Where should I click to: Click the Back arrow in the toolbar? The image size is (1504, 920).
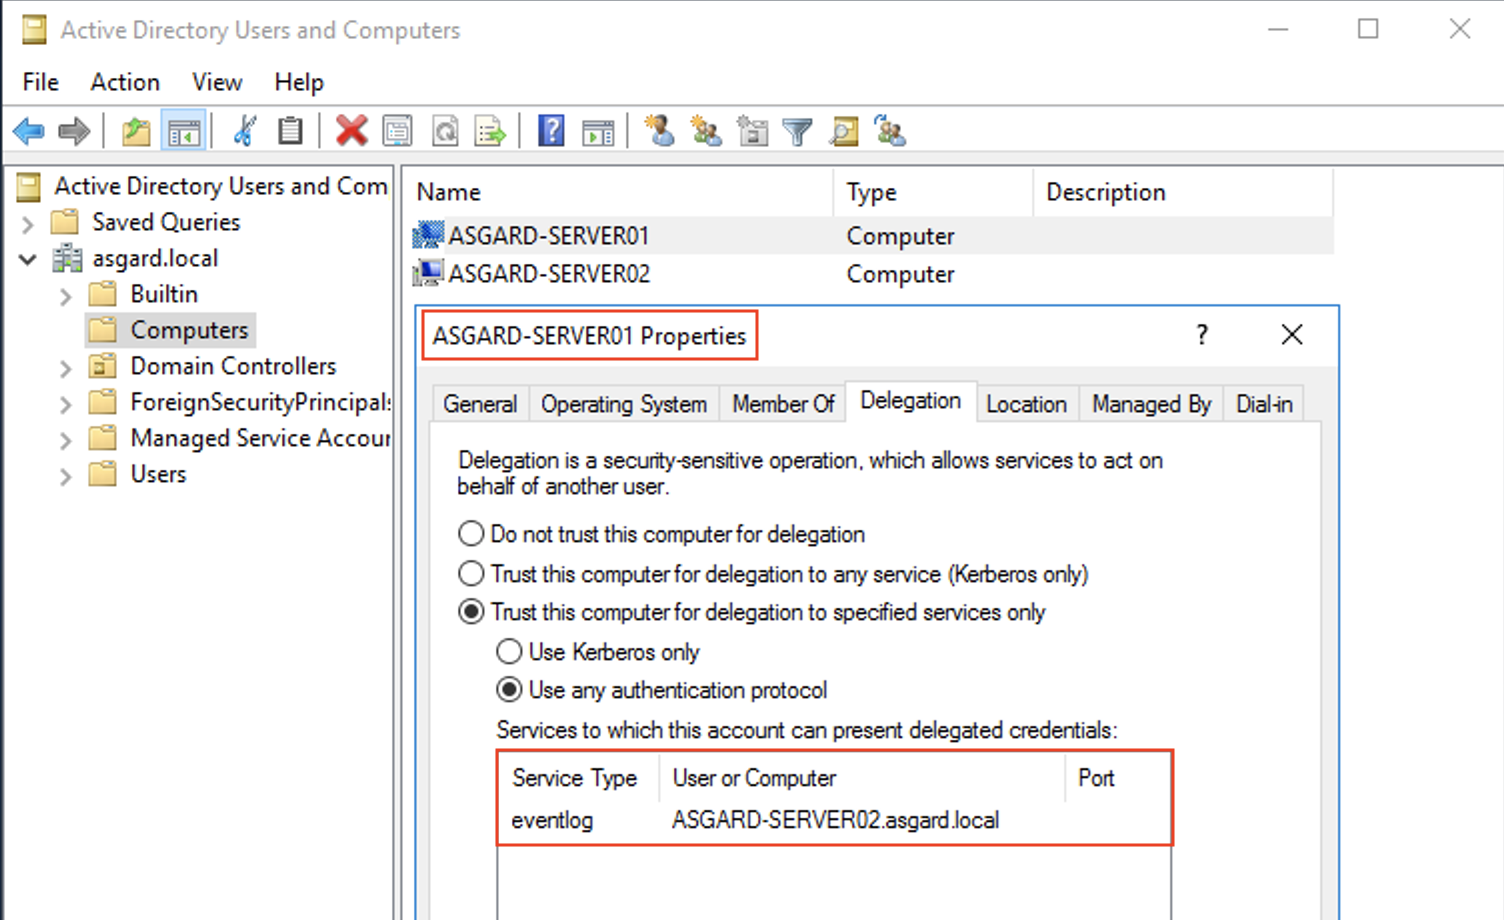click(x=29, y=131)
